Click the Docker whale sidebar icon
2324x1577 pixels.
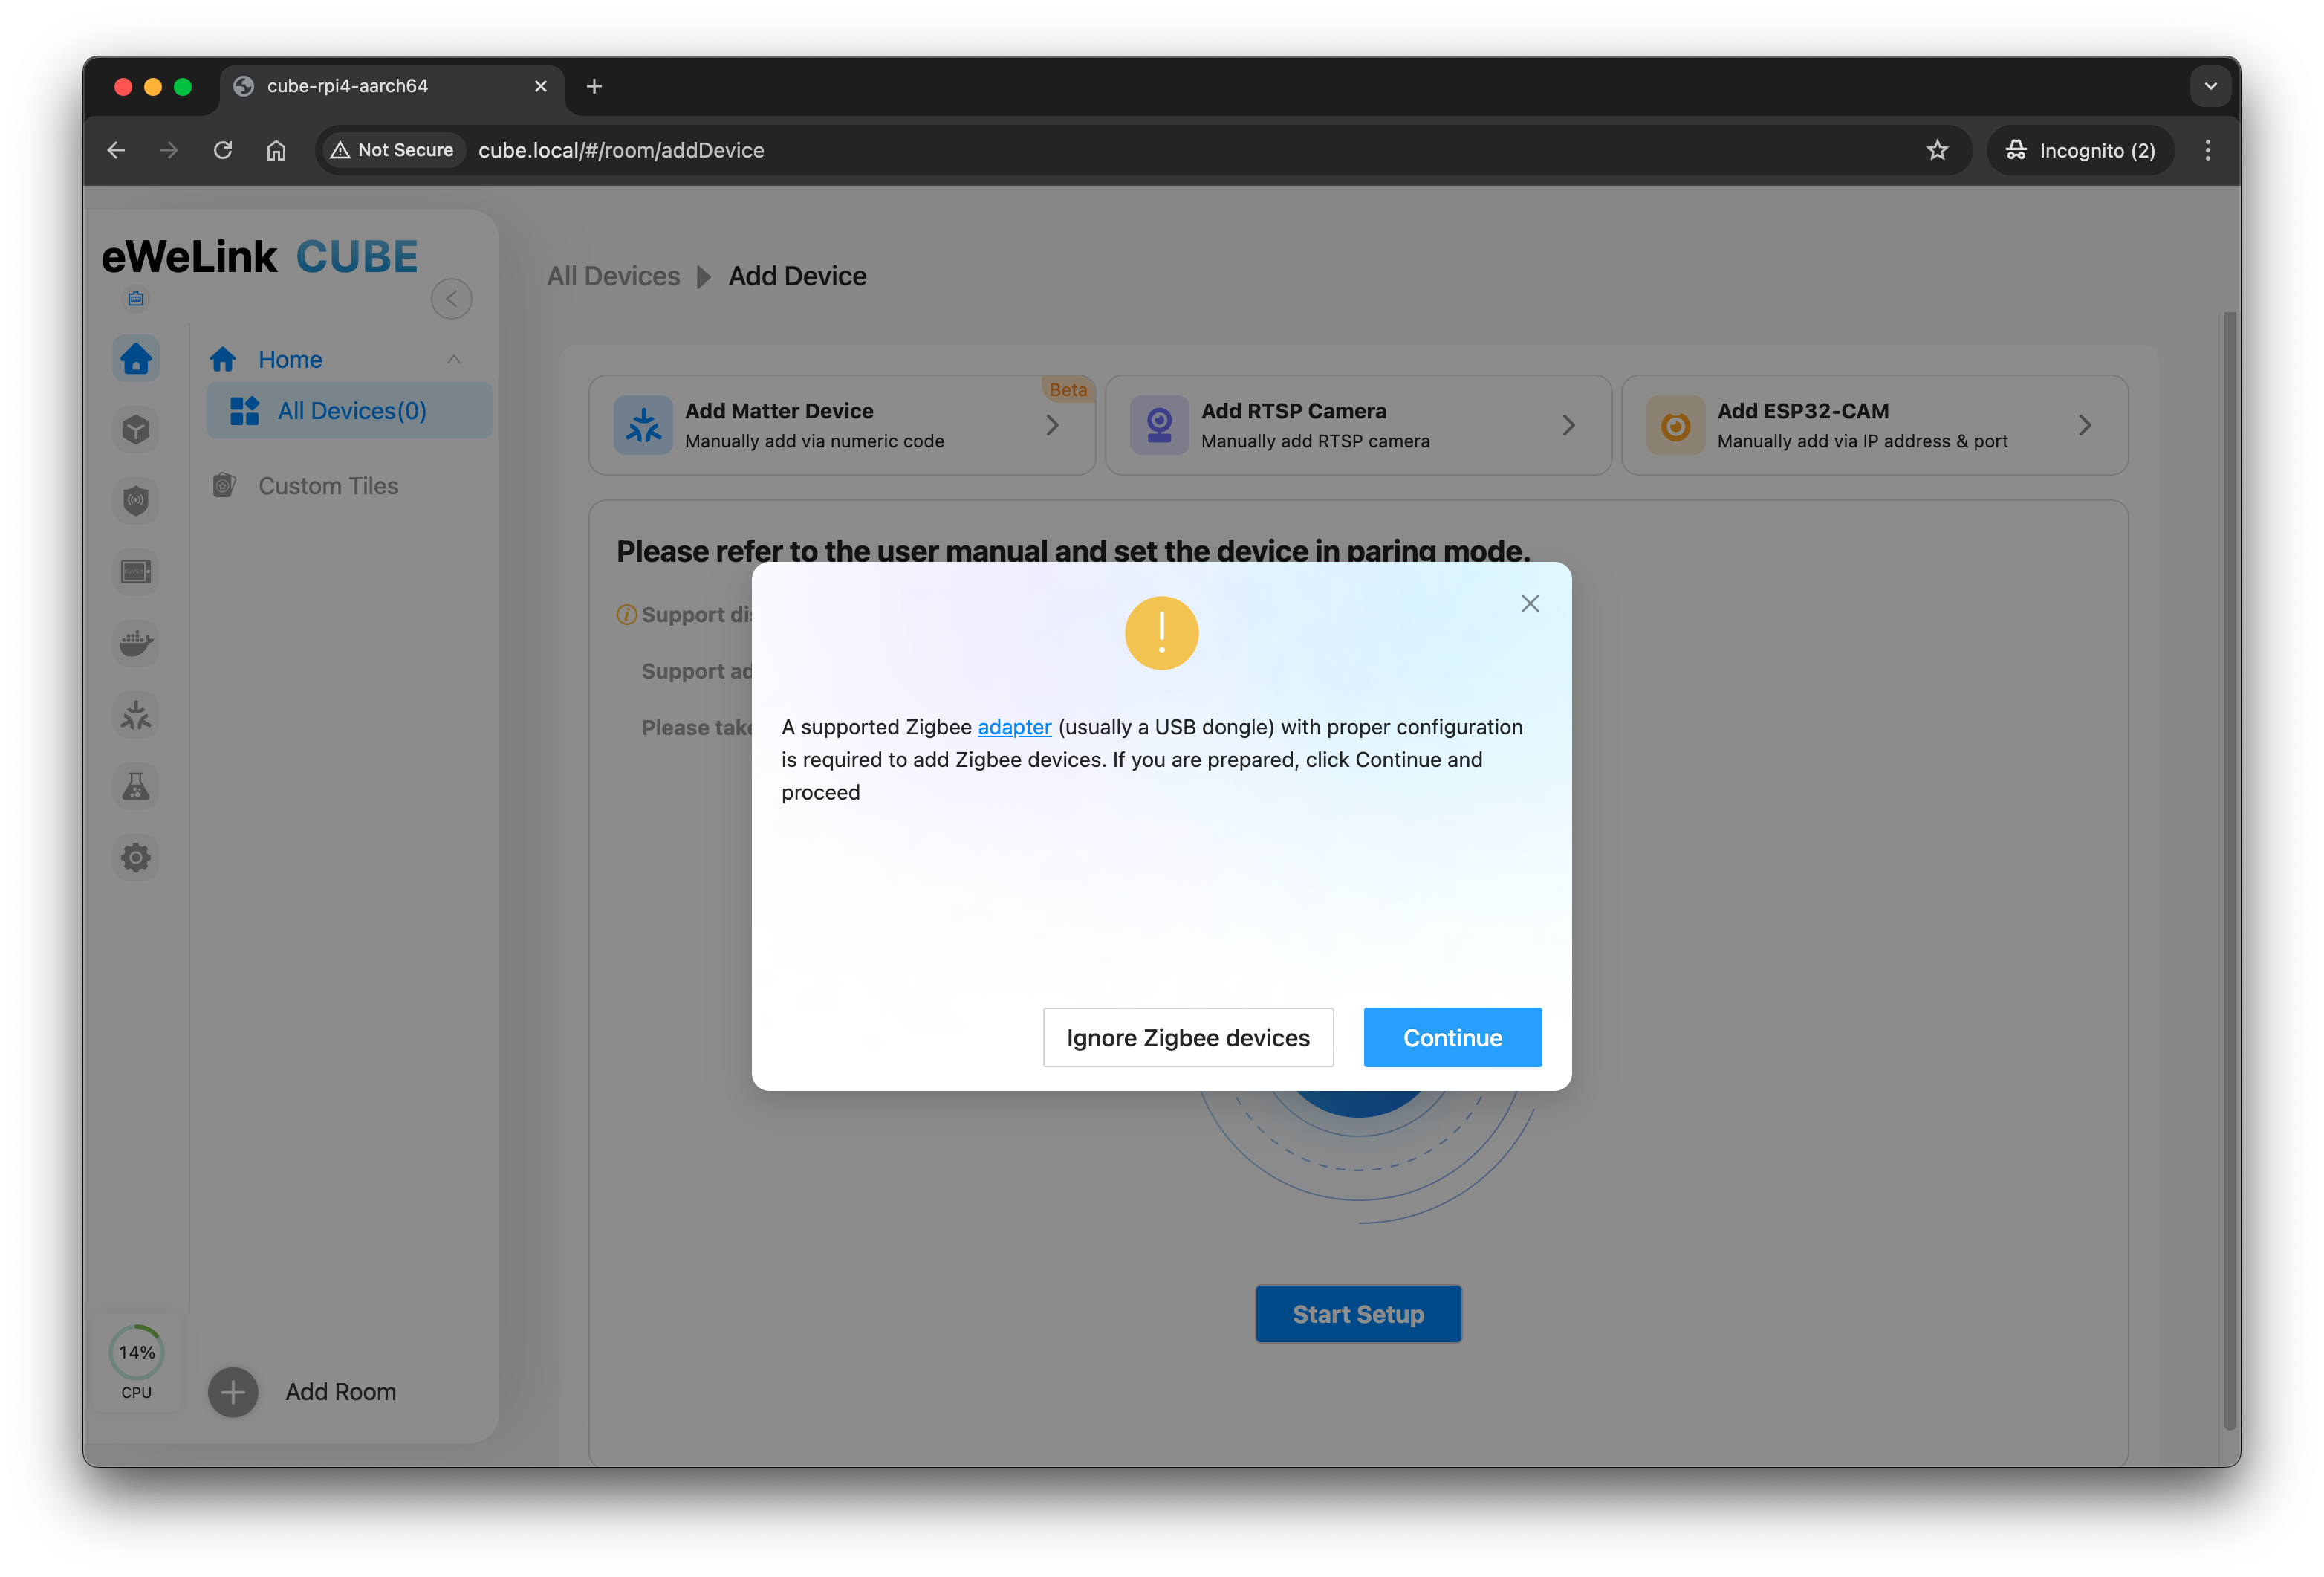coord(136,643)
